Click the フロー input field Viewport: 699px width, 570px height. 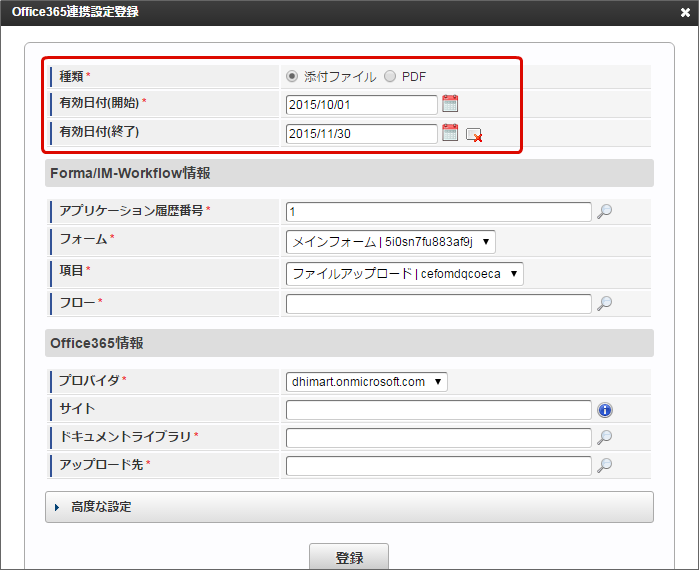439,303
